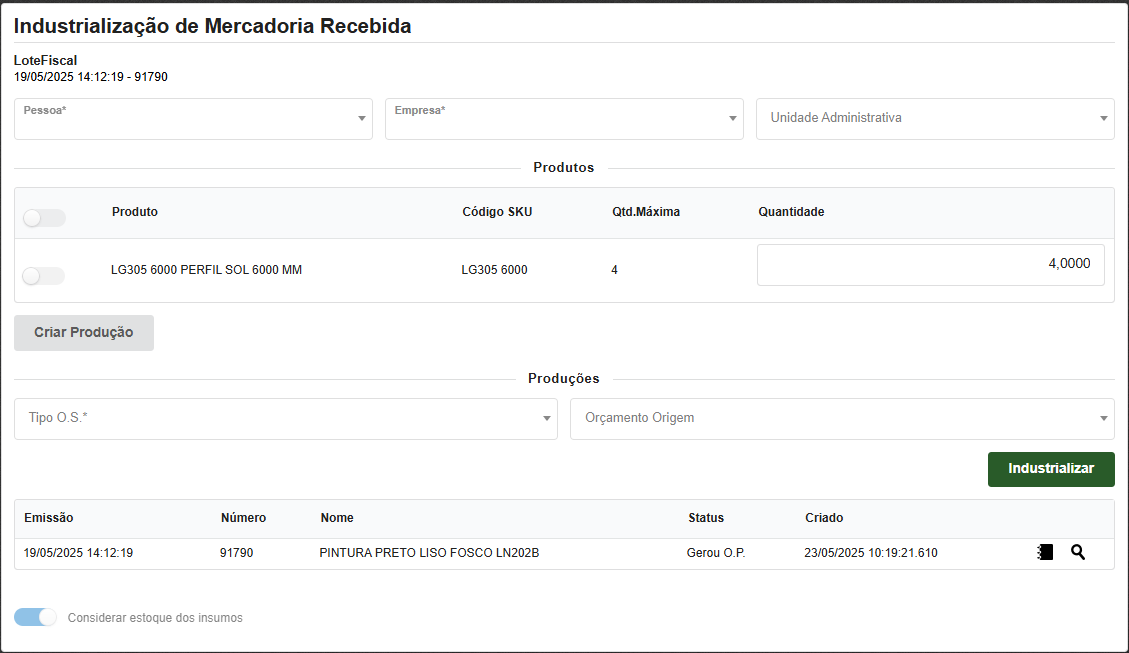
Task: Click the notebook icon in production row 91790
Action: 1045,552
